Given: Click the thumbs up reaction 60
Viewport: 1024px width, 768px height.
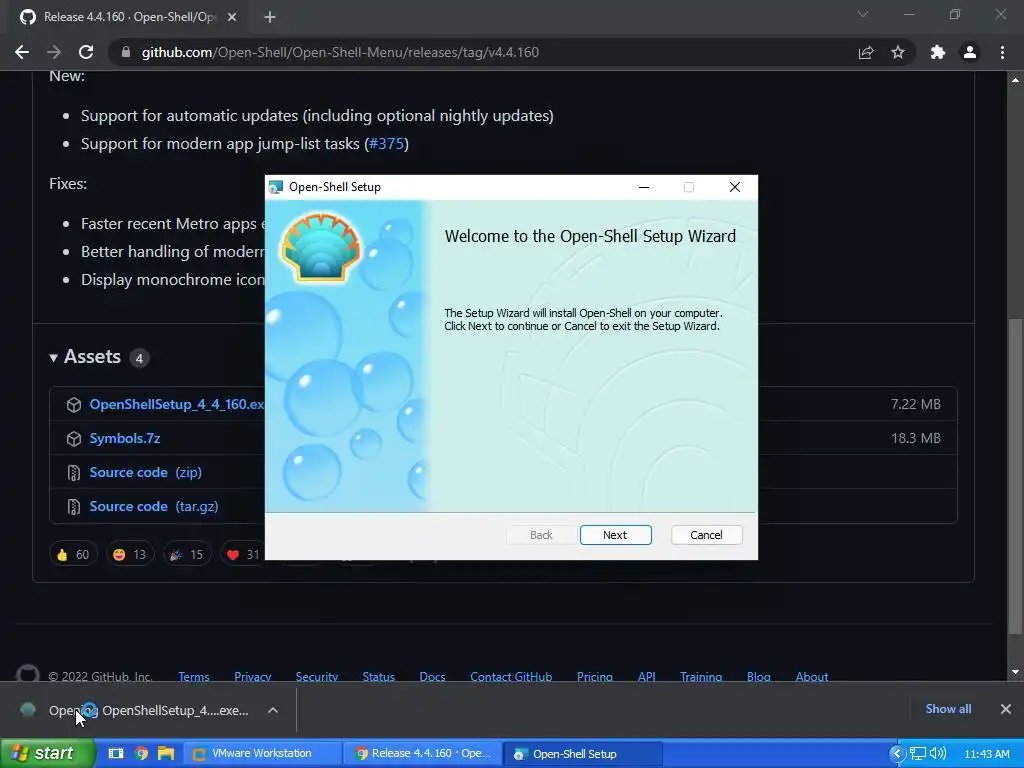Looking at the screenshot, I should point(73,554).
